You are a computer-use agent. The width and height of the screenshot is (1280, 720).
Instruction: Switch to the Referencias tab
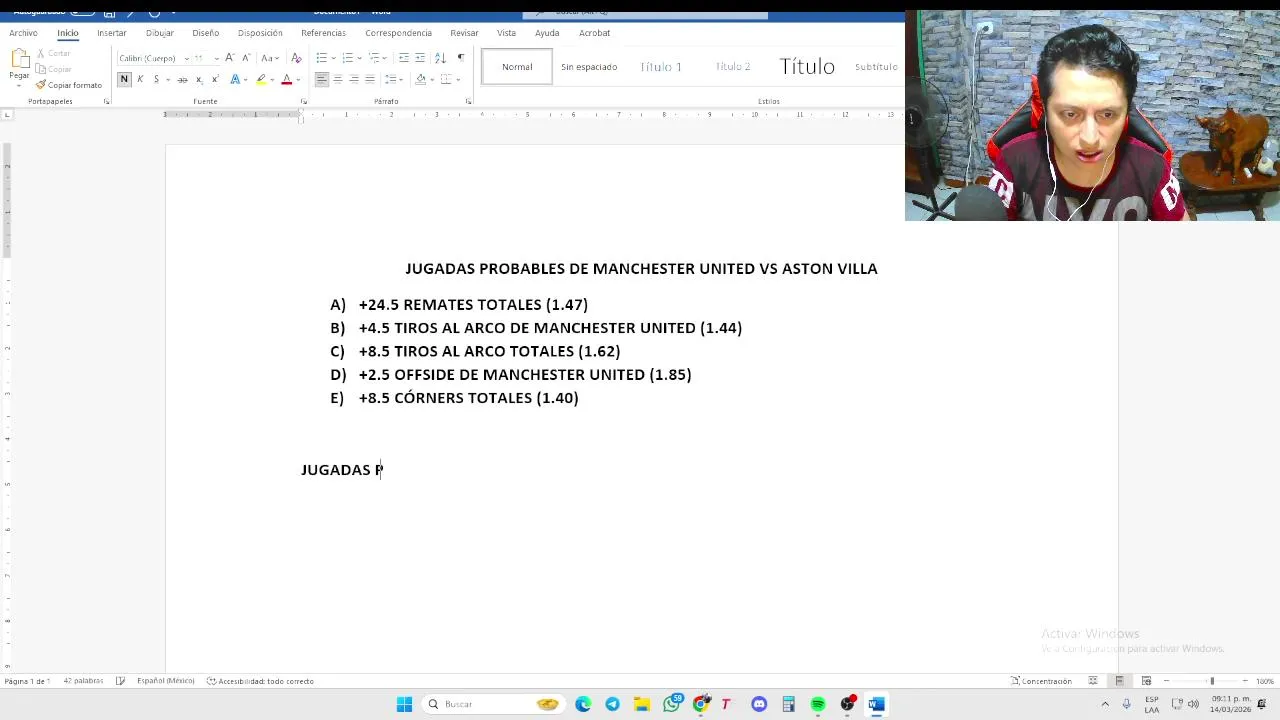pyautogui.click(x=323, y=33)
